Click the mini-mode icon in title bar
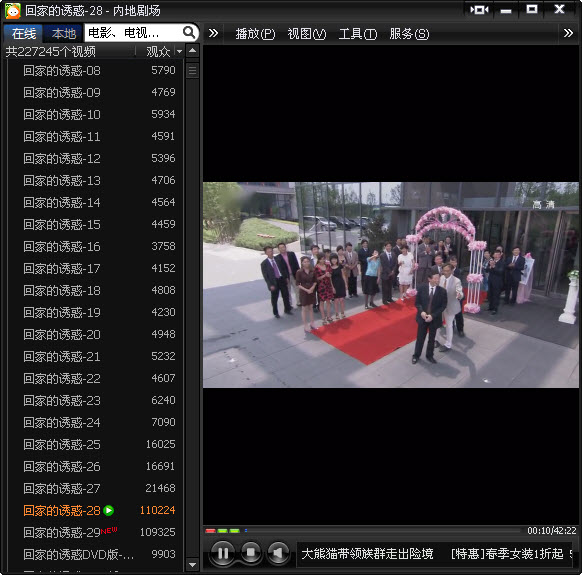The height and width of the screenshot is (575, 582). pyautogui.click(x=479, y=10)
